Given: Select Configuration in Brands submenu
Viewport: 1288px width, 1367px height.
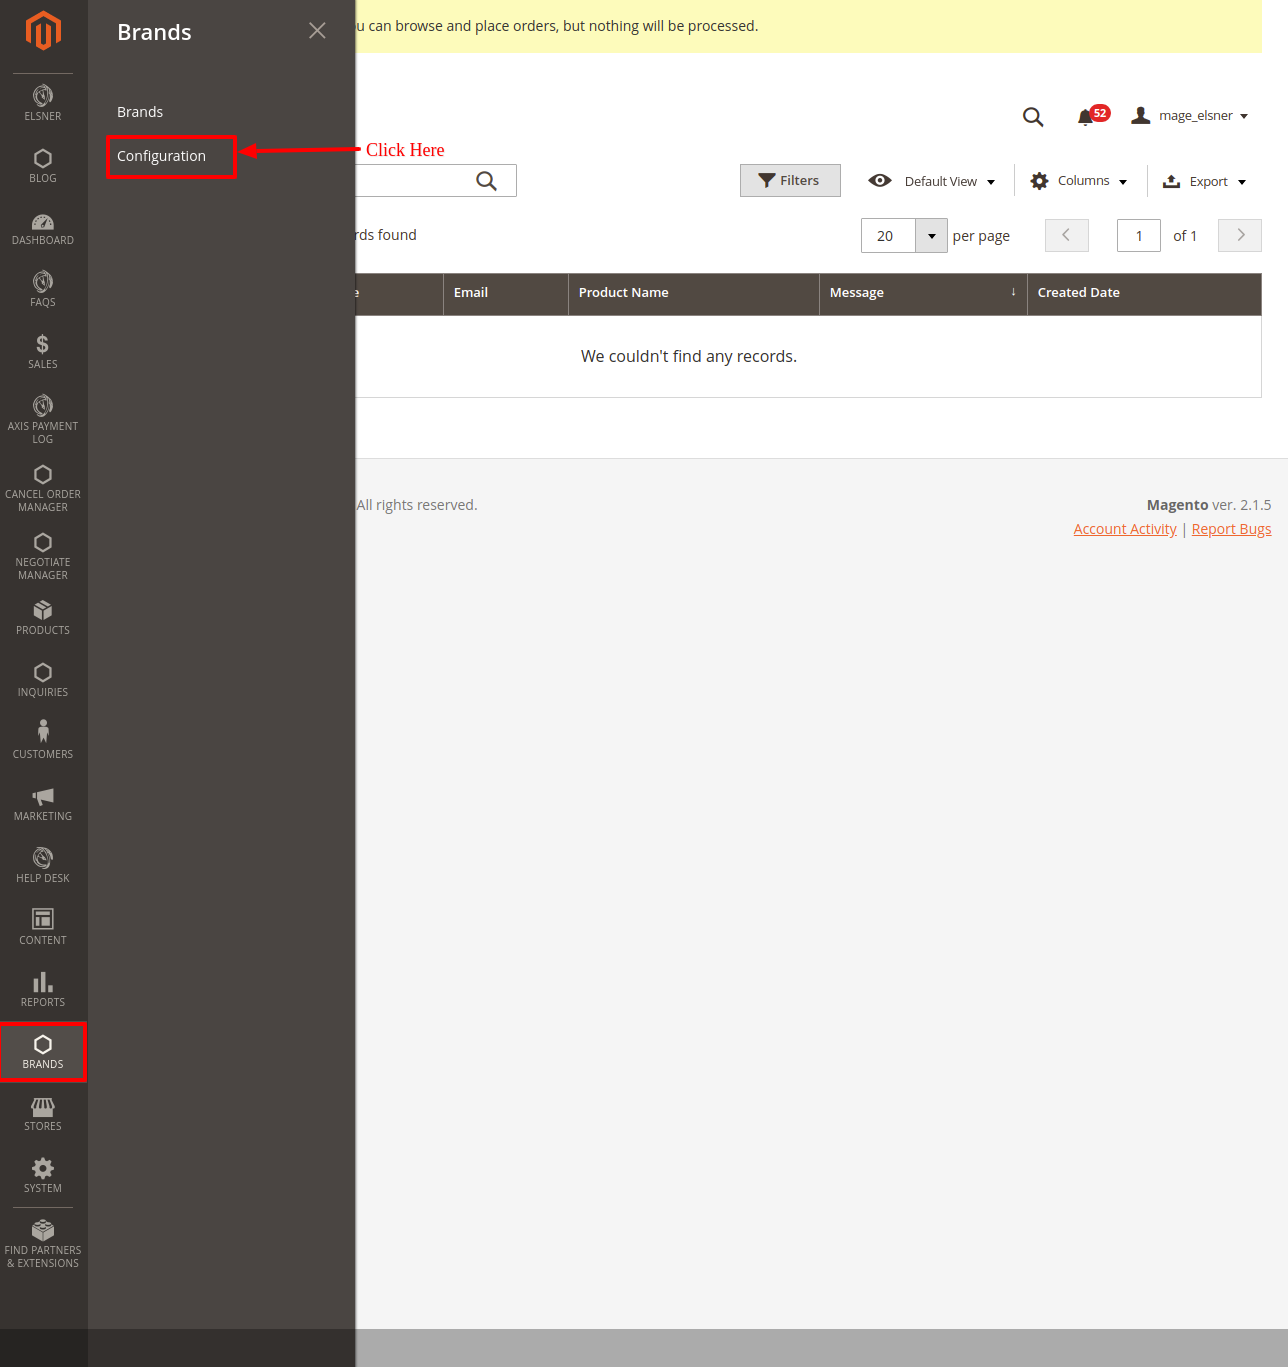Looking at the screenshot, I should click(162, 156).
